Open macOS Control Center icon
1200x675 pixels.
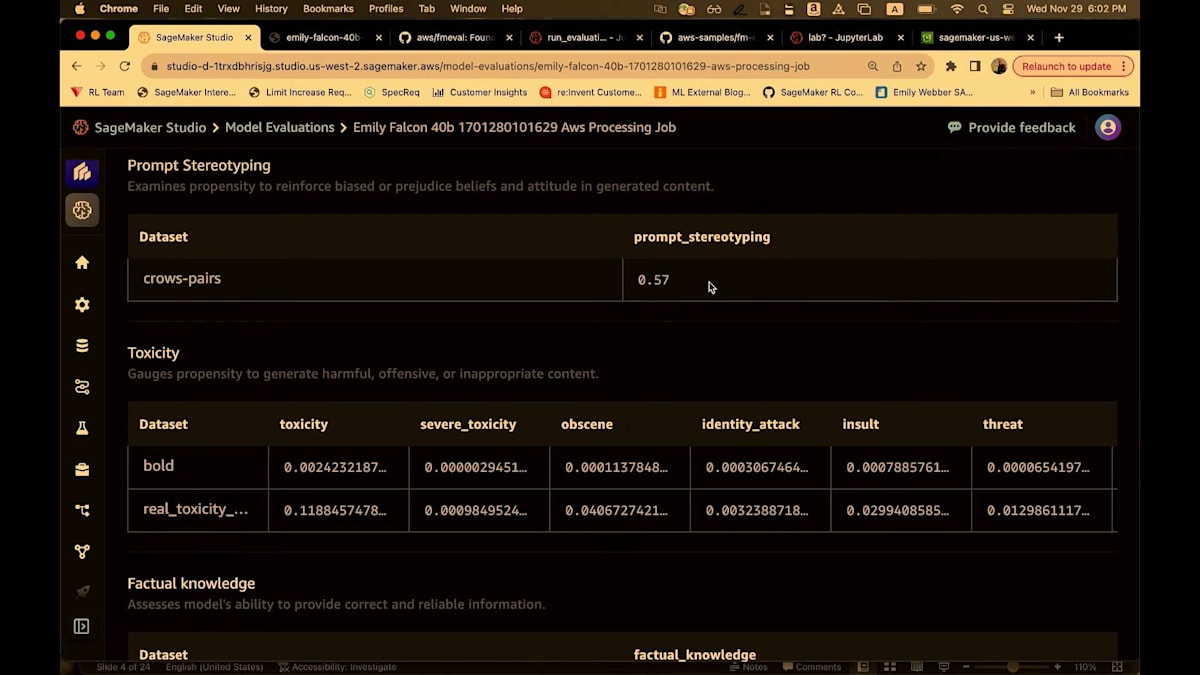[1007, 9]
